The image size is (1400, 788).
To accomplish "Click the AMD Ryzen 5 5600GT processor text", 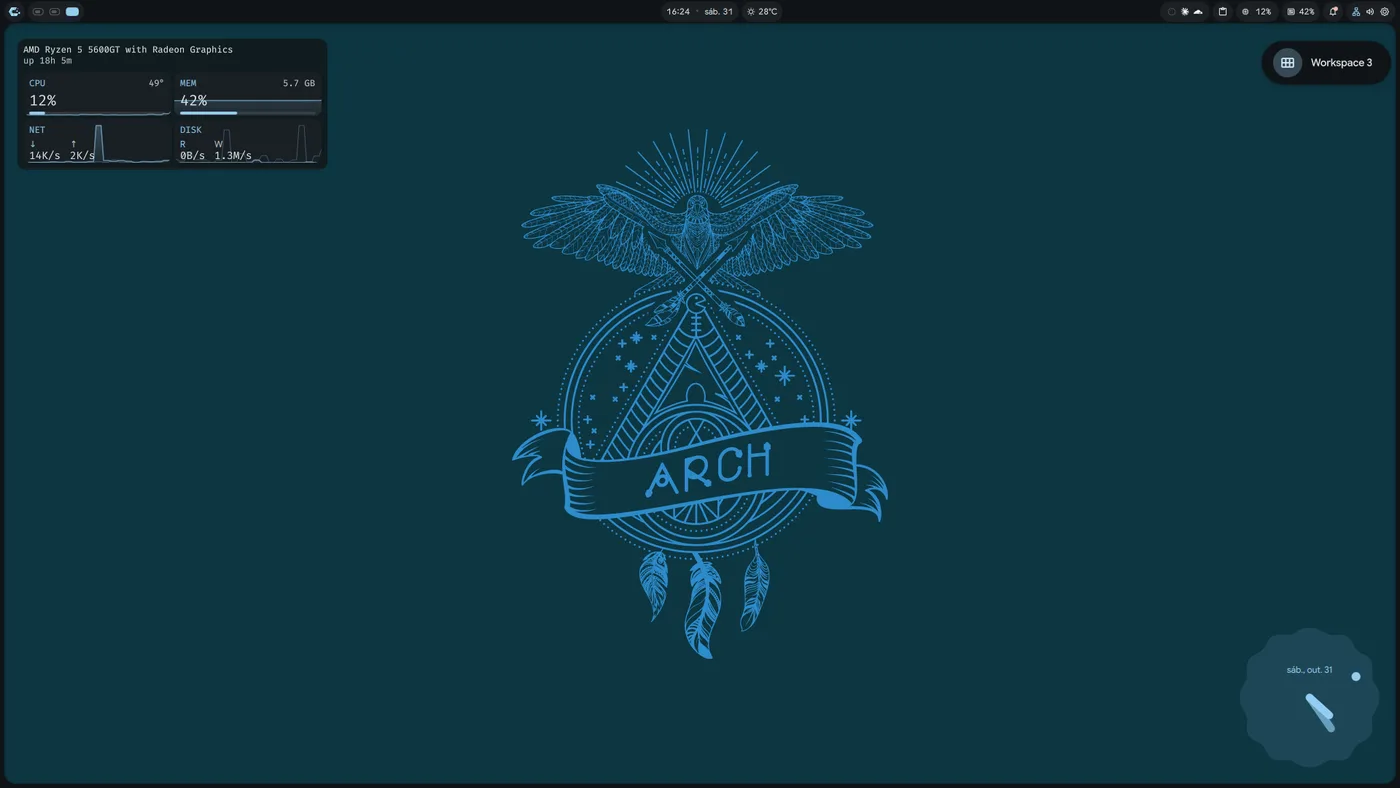I will point(128,49).
